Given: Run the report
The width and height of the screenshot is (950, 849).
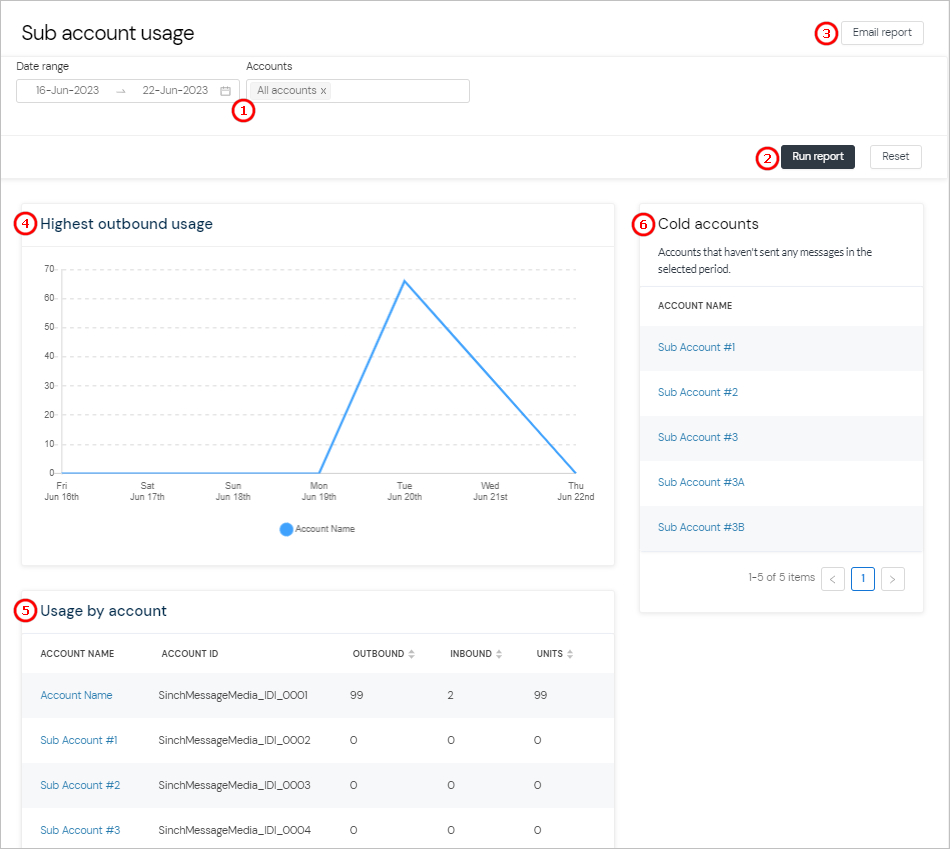Looking at the screenshot, I should tap(817, 157).
